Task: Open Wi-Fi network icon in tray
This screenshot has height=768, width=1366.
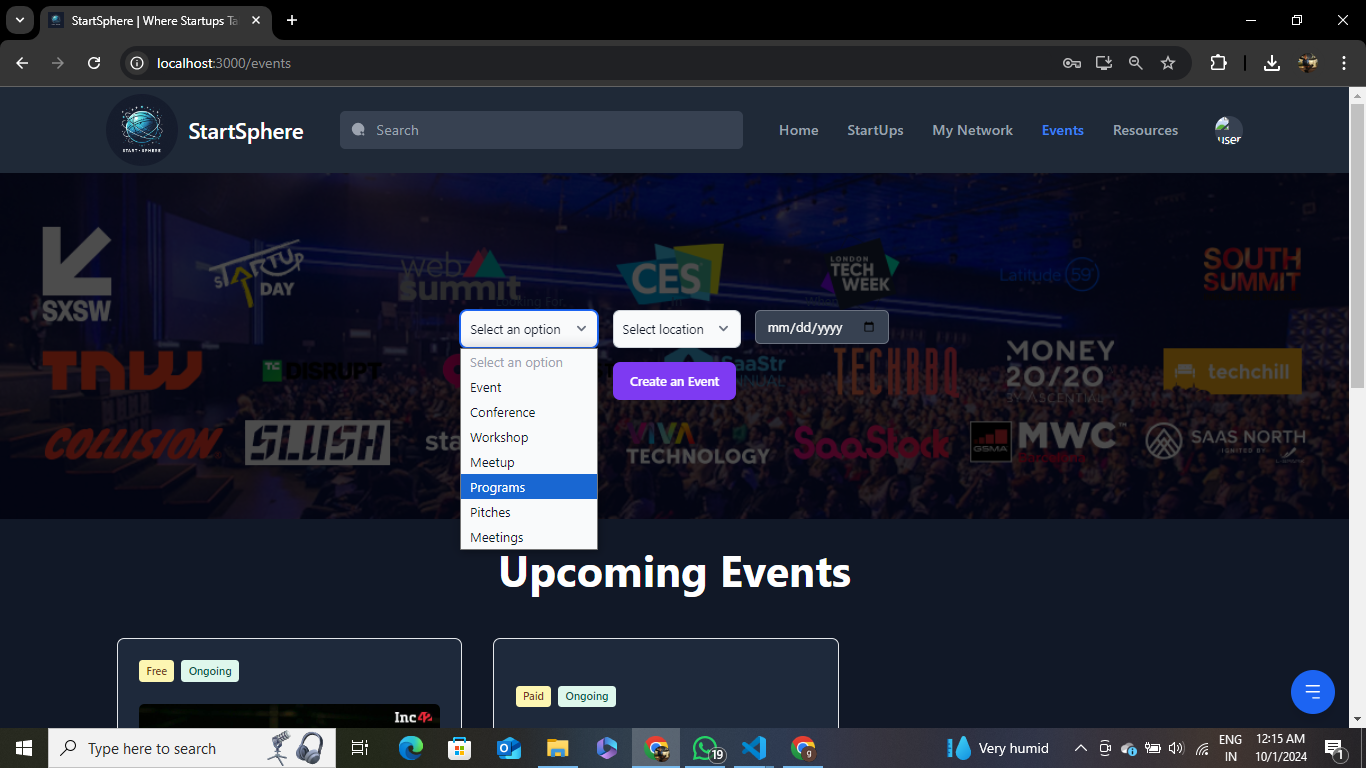Action: [1201, 748]
